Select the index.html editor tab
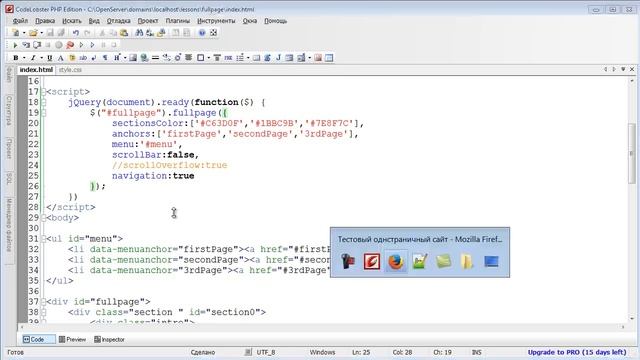640x360 pixels. click(x=36, y=70)
